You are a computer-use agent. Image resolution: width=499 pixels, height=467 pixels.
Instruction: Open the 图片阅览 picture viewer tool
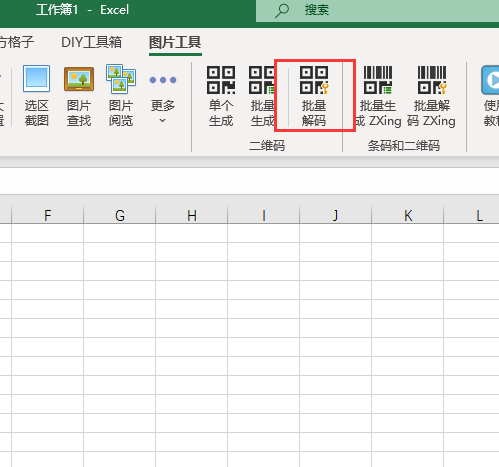(x=121, y=96)
